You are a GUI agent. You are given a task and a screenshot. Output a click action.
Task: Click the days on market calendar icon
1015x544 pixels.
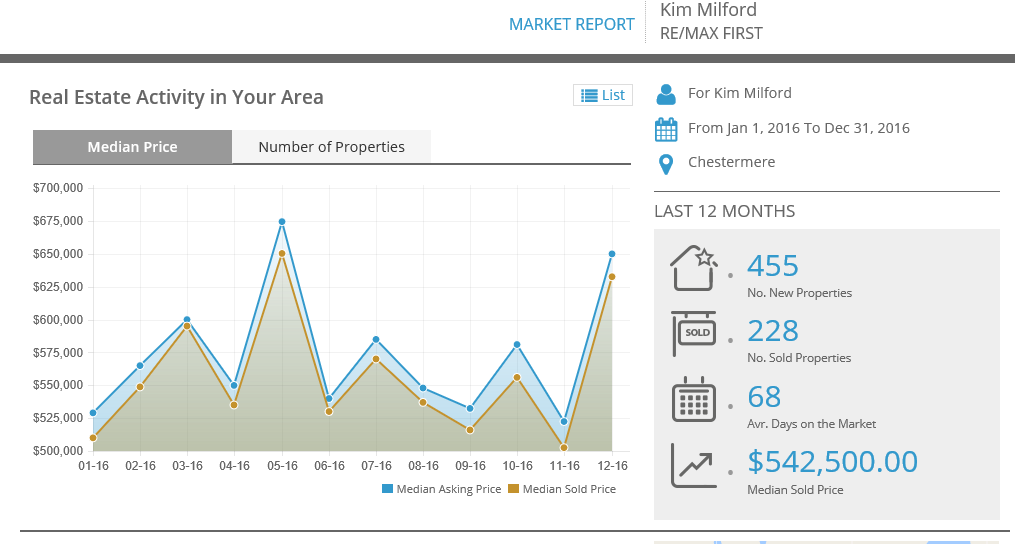(694, 399)
